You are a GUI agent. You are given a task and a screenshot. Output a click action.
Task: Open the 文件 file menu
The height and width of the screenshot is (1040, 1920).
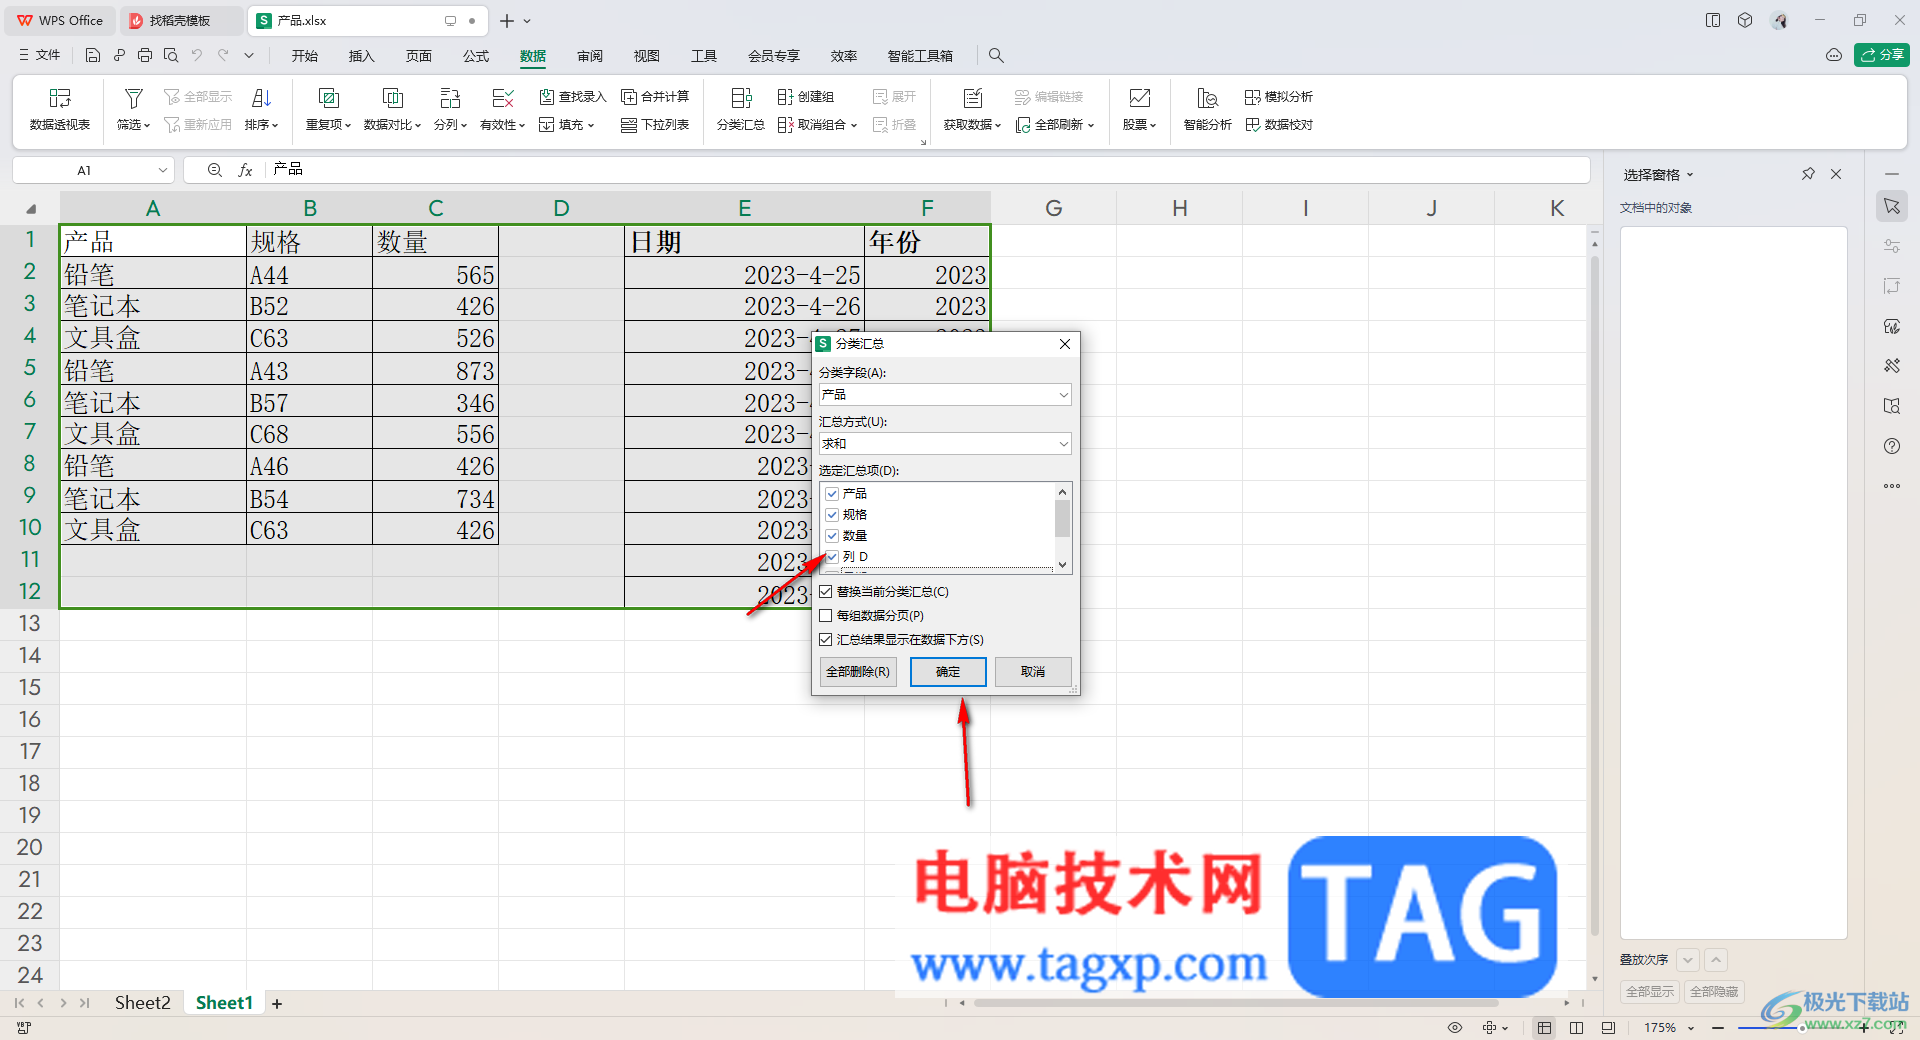40,56
